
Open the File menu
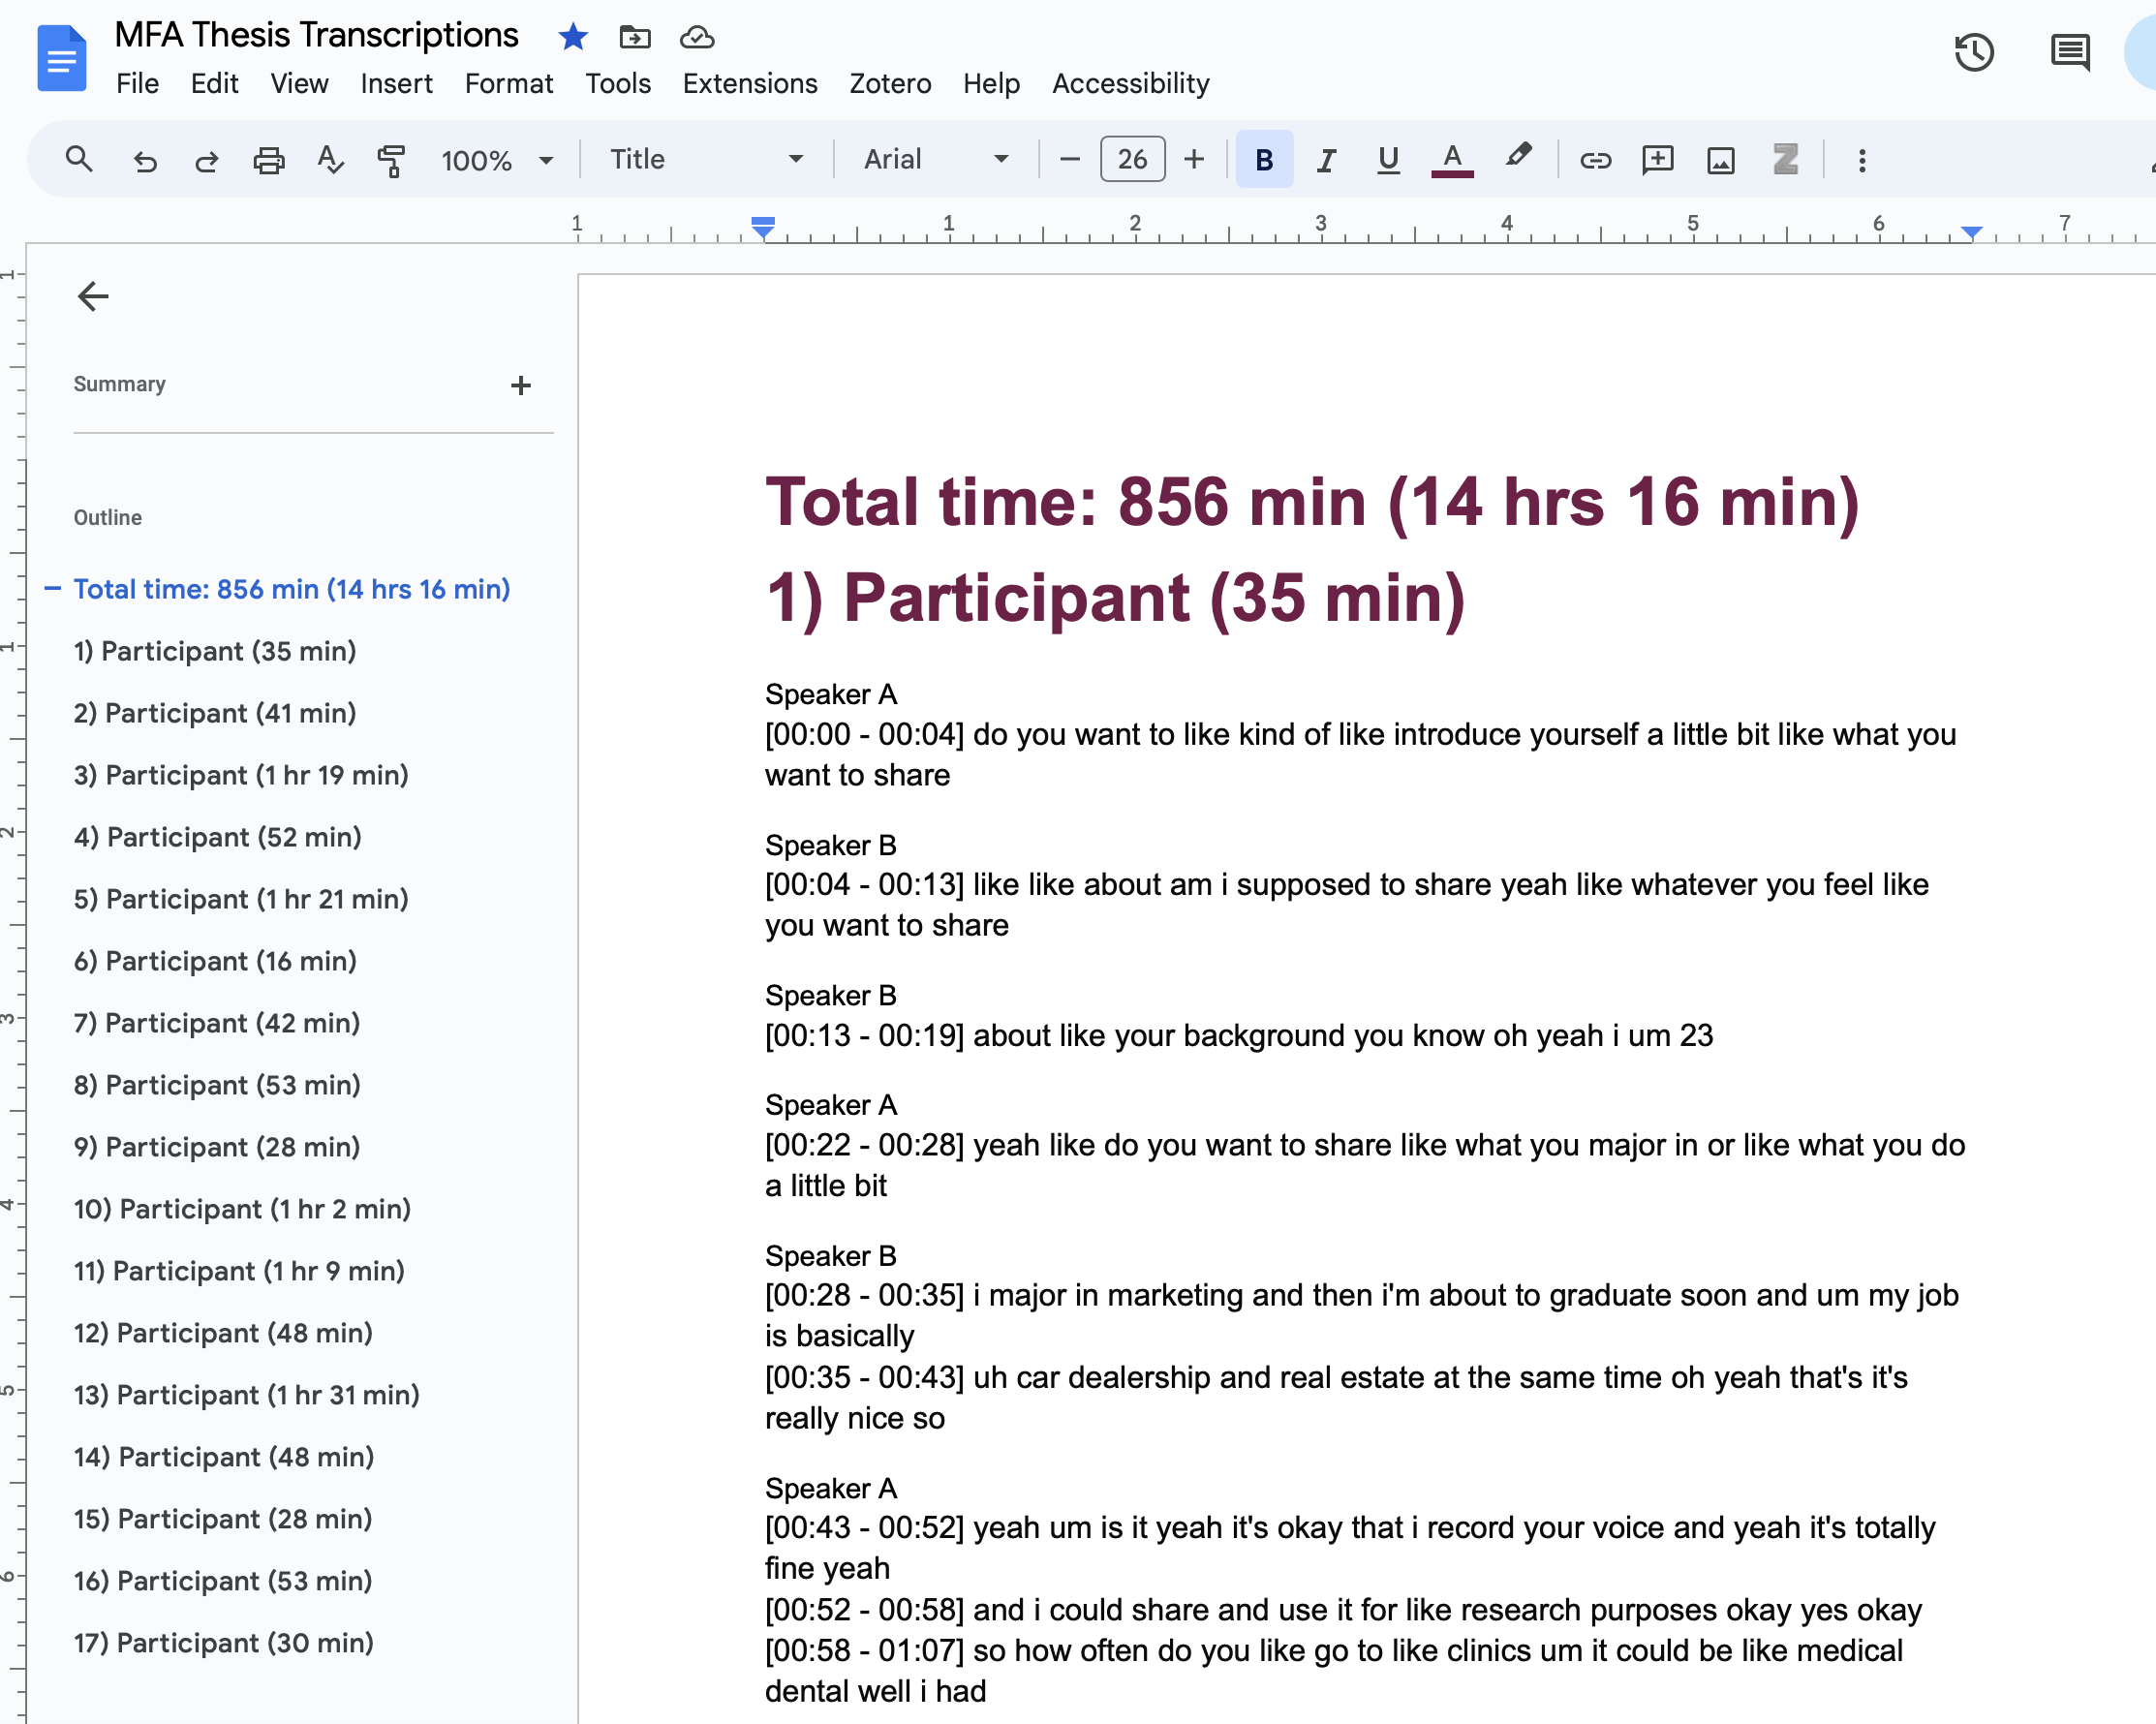point(137,83)
